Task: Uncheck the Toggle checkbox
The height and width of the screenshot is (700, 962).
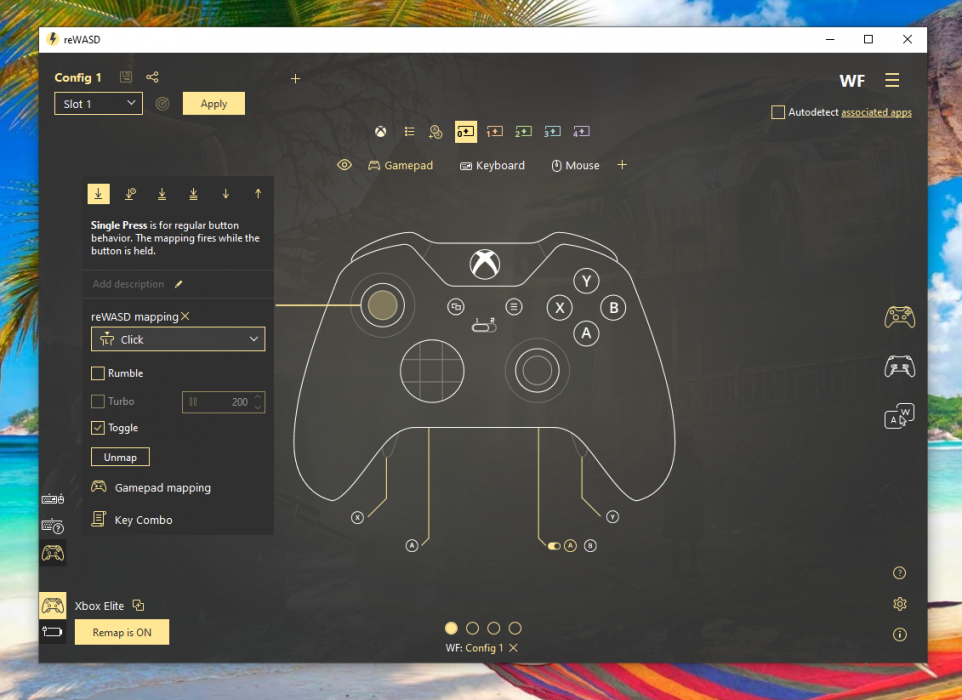Action: 98,428
